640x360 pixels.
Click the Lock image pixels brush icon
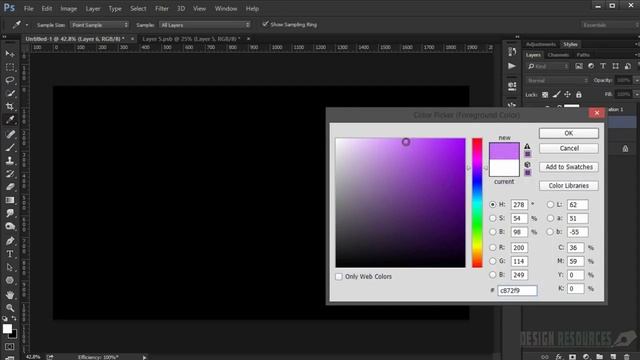pyautogui.click(x=556, y=95)
